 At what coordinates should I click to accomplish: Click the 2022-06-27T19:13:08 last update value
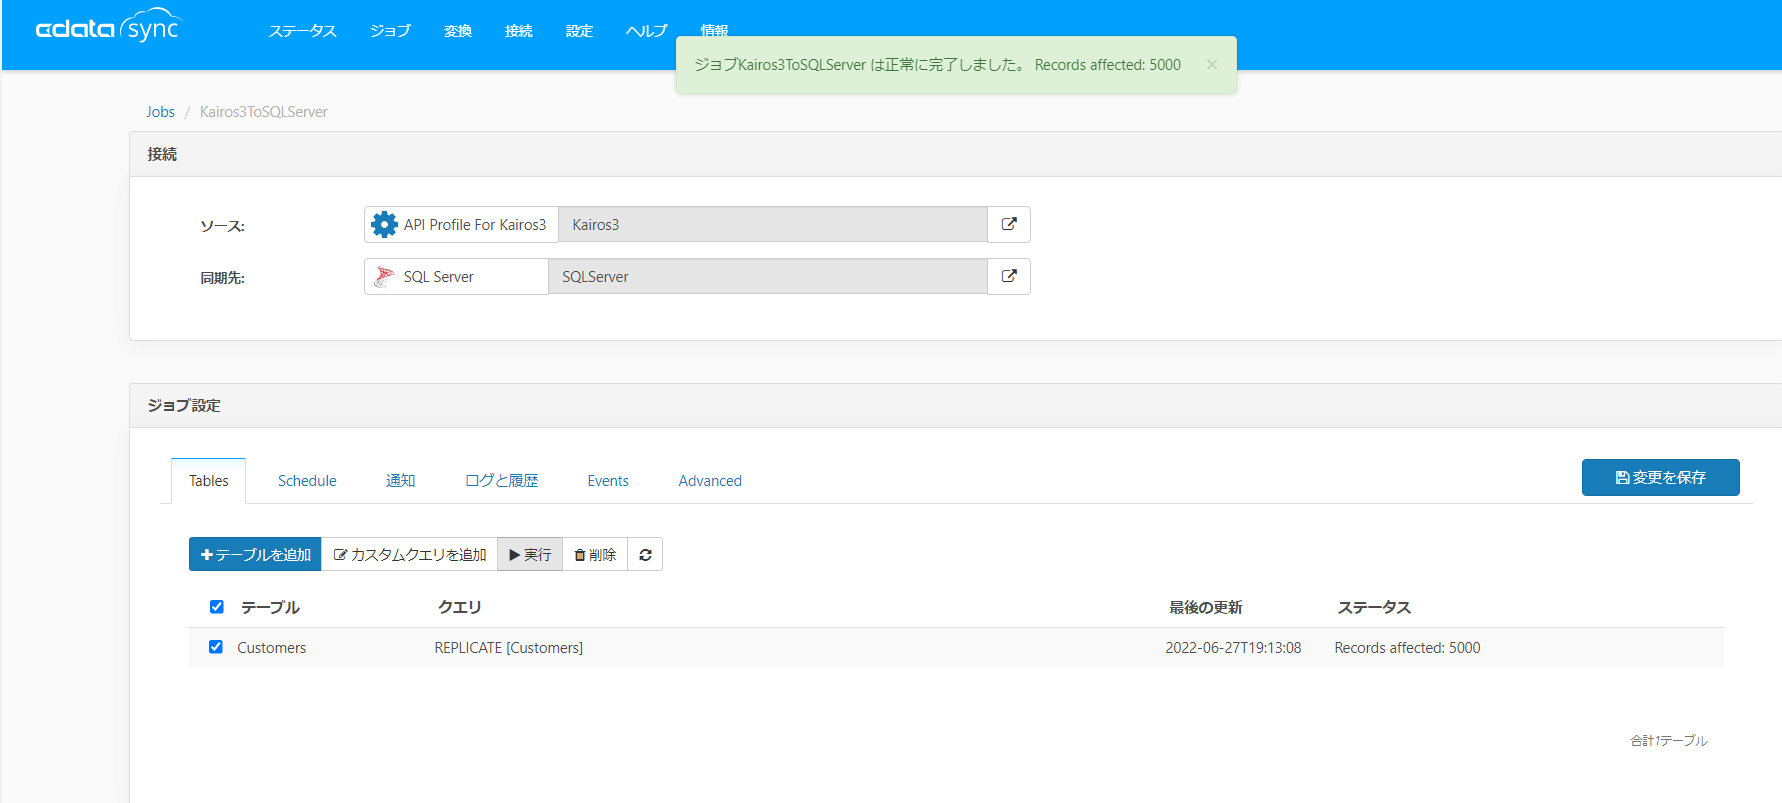pyautogui.click(x=1233, y=648)
